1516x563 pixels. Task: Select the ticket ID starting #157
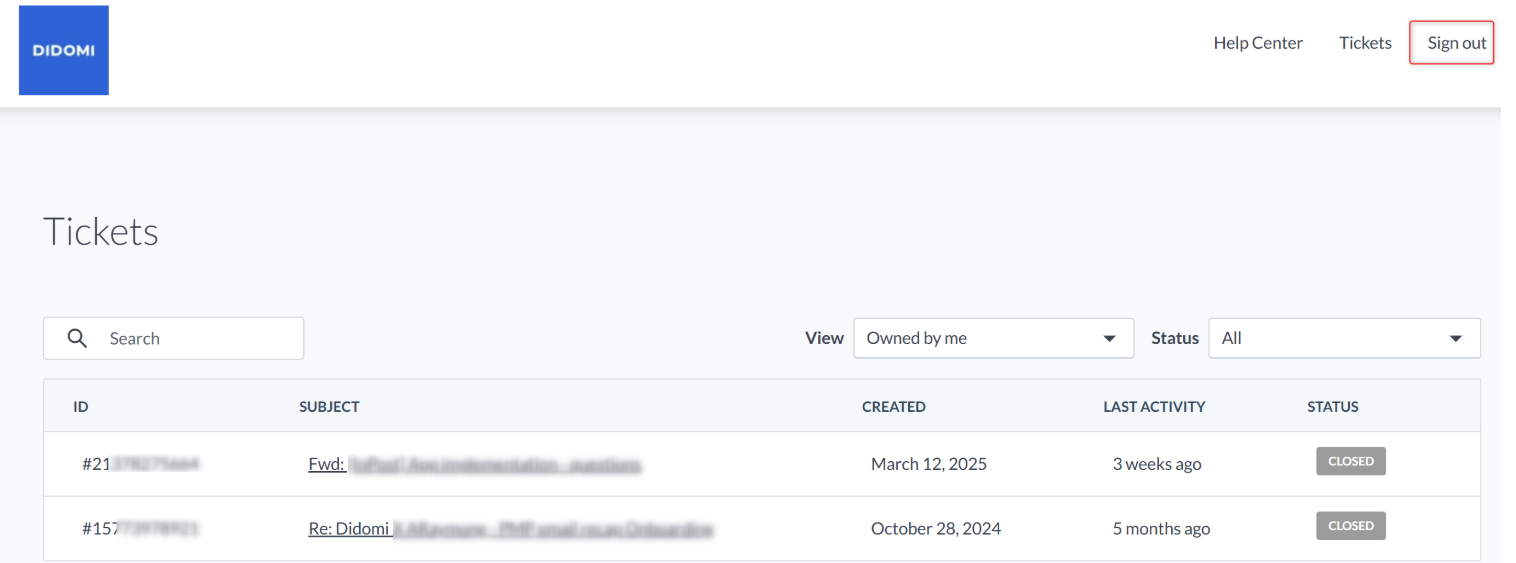(x=140, y=529)
